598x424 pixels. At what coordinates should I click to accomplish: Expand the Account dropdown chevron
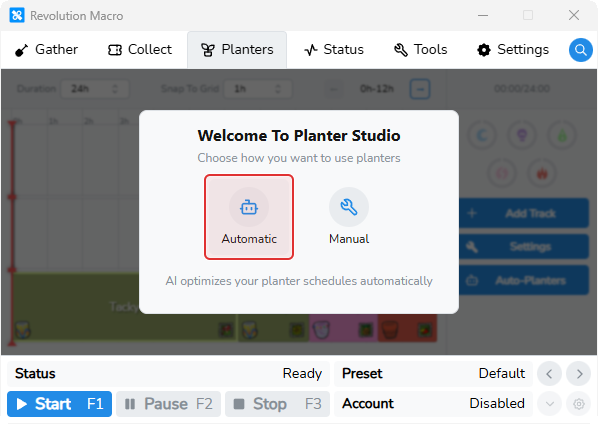click(549, 403)
